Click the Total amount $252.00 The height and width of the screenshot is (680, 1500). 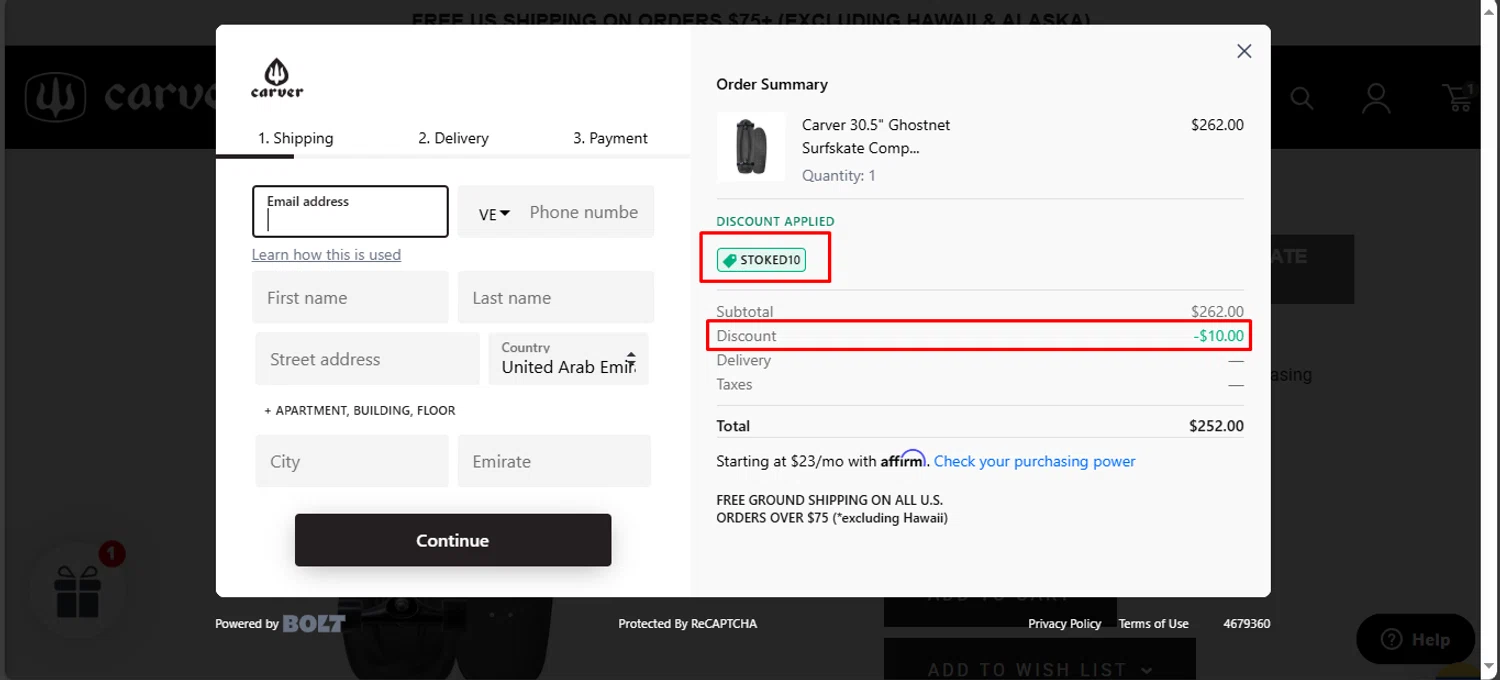1216,426
